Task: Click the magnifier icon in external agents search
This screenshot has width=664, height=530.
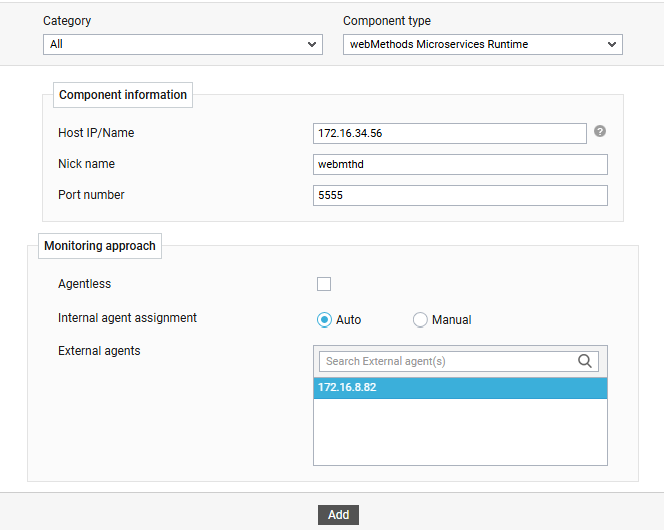Action: click(586, 361)
